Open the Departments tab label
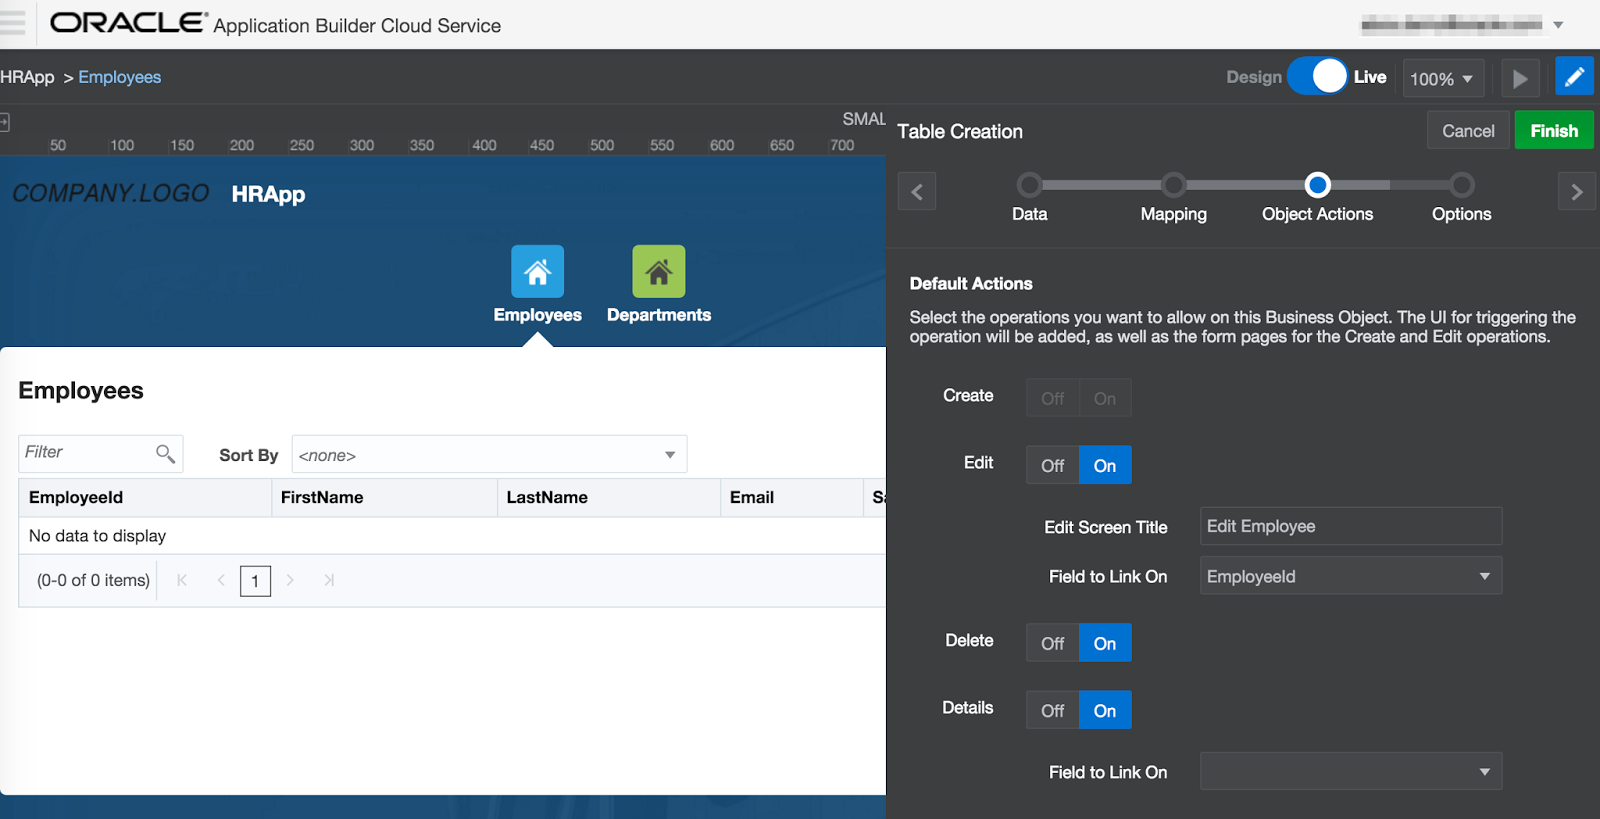 [659, 315]
